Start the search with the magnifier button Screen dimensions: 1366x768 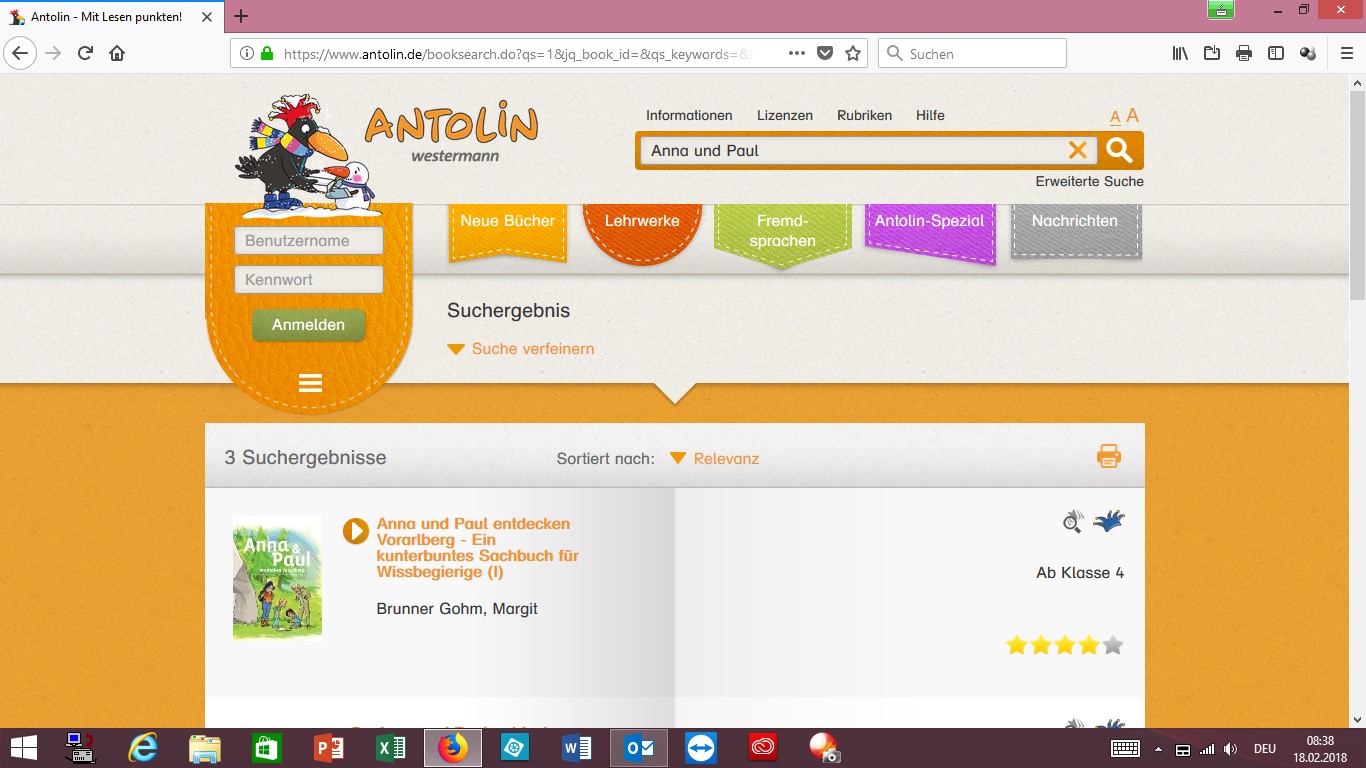point(1119,150)
